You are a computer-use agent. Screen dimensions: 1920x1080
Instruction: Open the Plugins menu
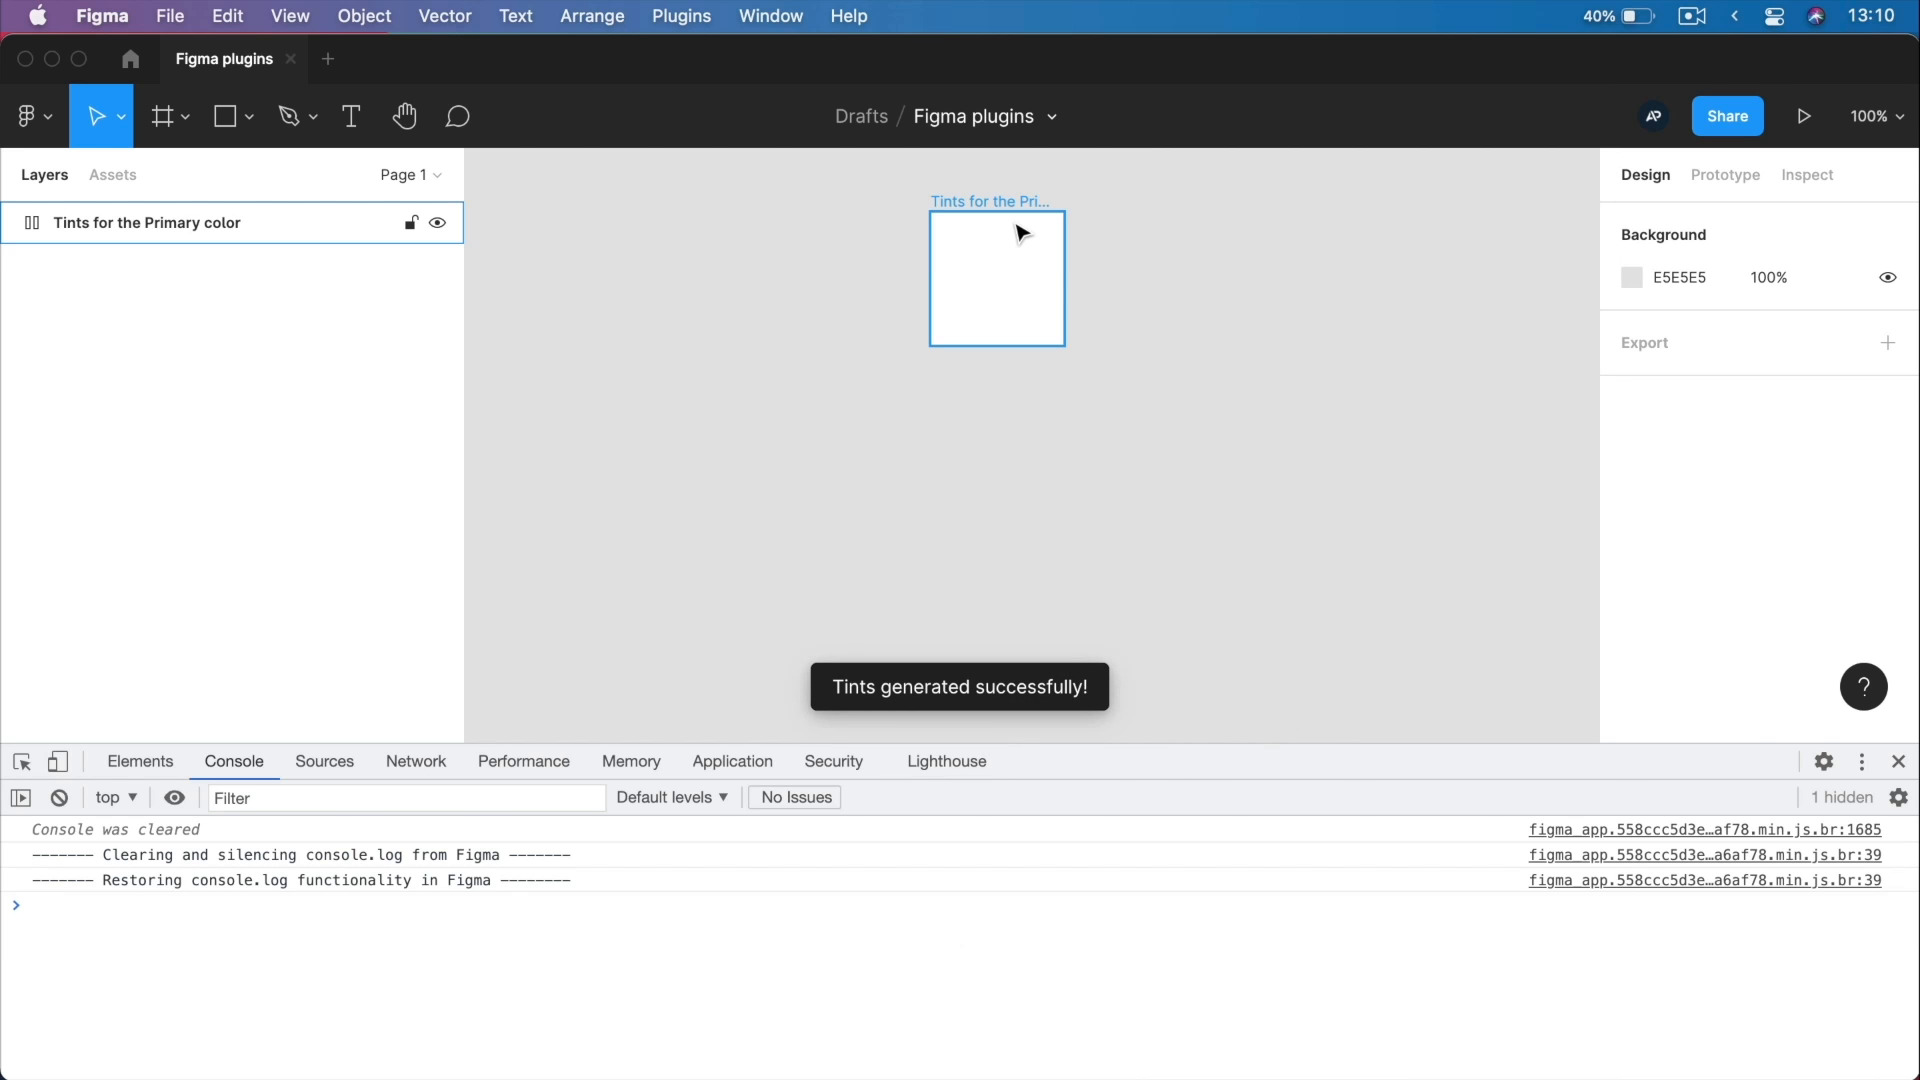click(681, 16)
